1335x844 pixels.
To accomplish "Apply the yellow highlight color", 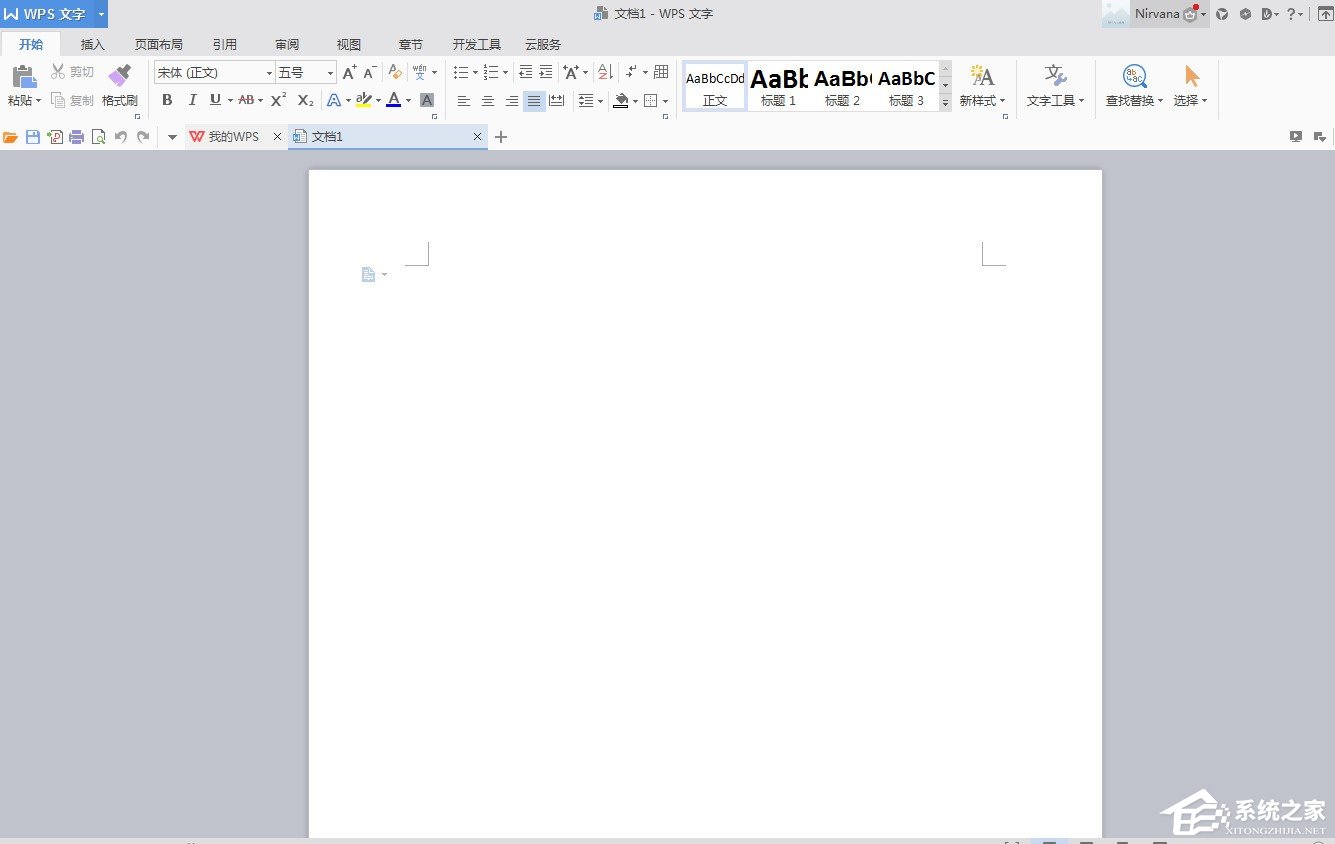I will tap(363, 100).
